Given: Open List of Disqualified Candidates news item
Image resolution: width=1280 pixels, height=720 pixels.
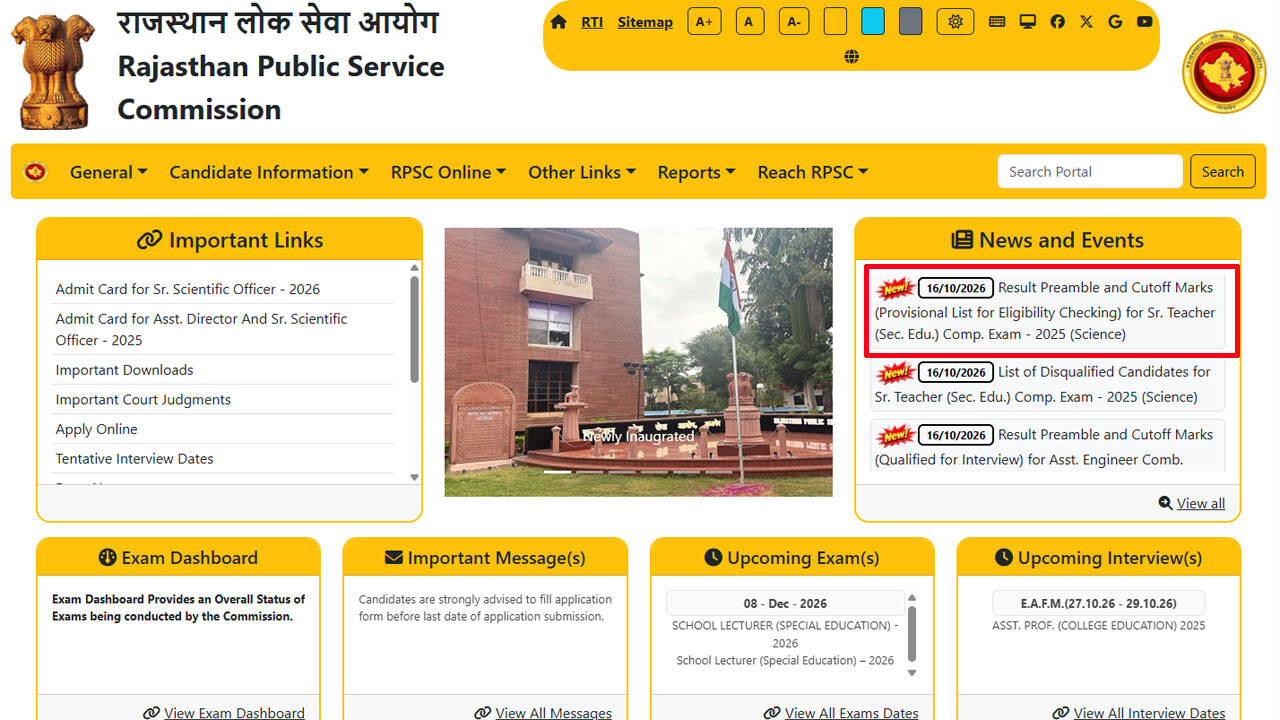Looking at the screenshot, I should click(x=1047, y=384).
